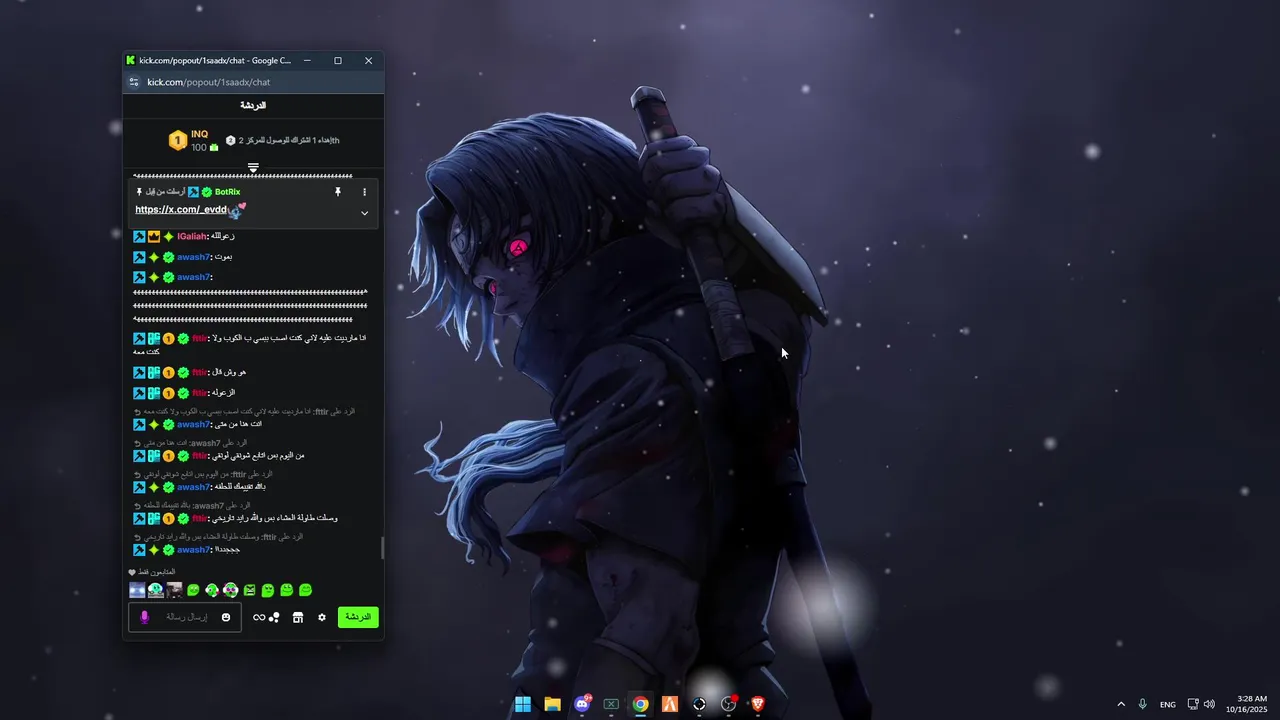This screenshot has height=720, width=1280.
Task: Click the rank 1 gold badge for INQ
Action: point(177,140)
